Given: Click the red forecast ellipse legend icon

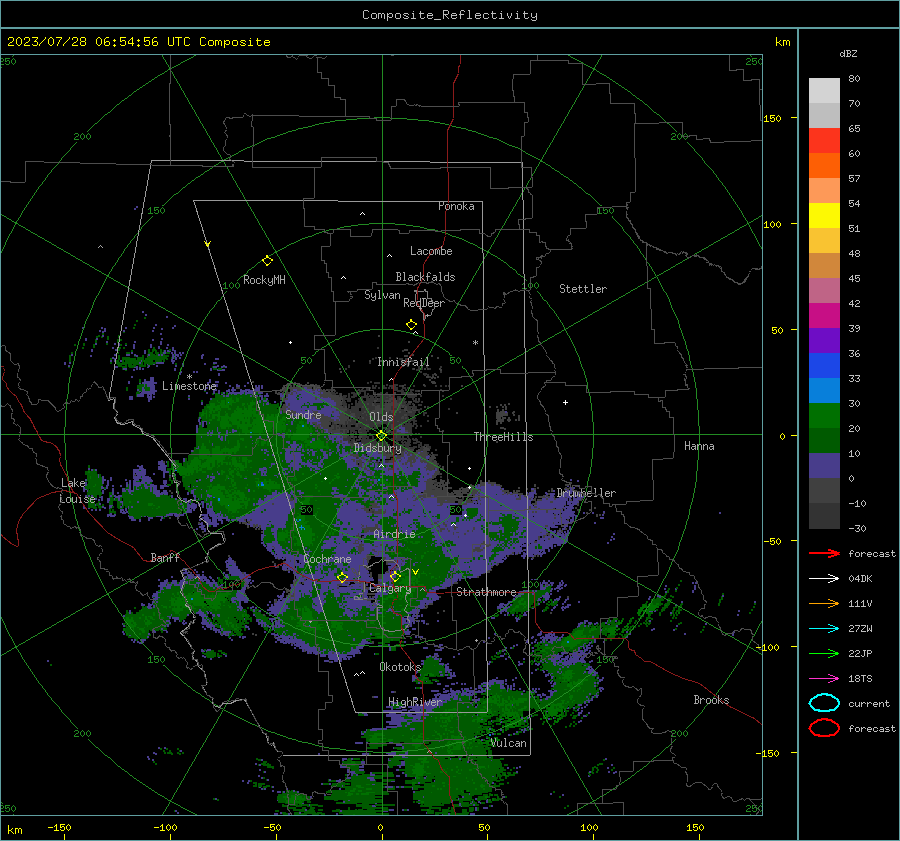Looking at the screenshot, I should [x=824, y=728].
